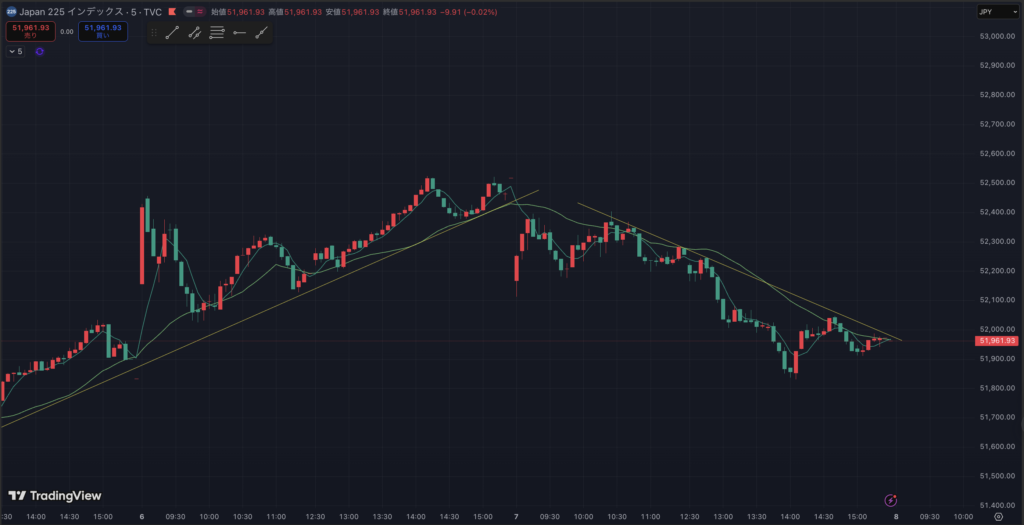Select the trend line drawing tool

coord(171,33)
